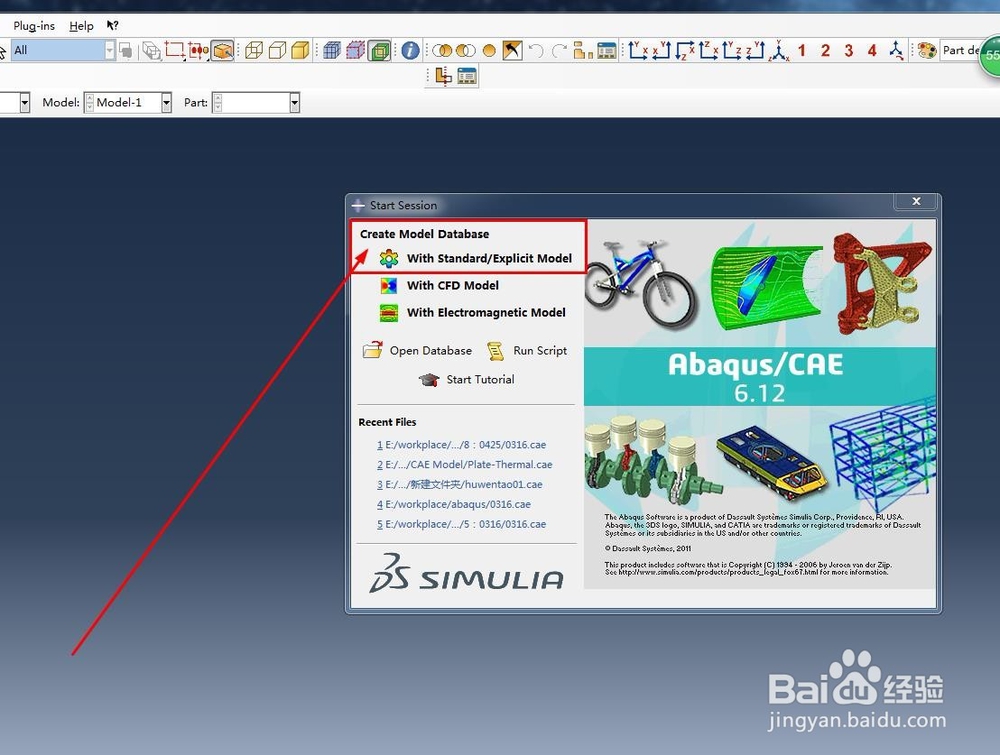The width and height of the screenshot is (1000, 755).
Task: Open the table window icon on second toolbar row
Action: click(x=467, y=77)
